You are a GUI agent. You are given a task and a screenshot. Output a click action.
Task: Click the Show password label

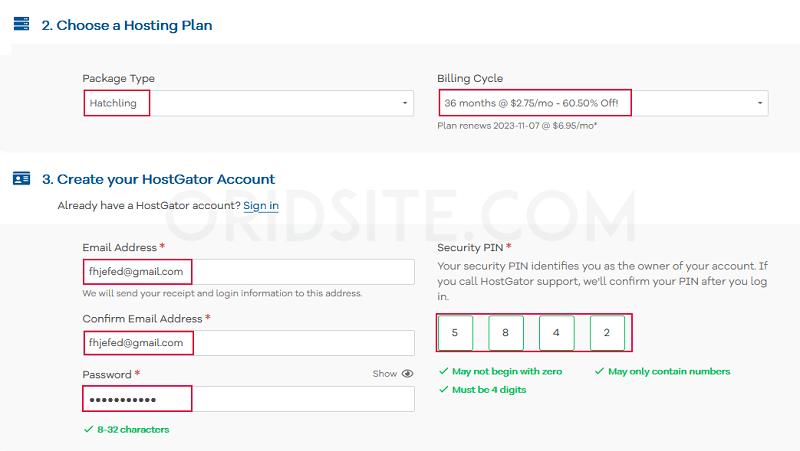coord(384,374)
